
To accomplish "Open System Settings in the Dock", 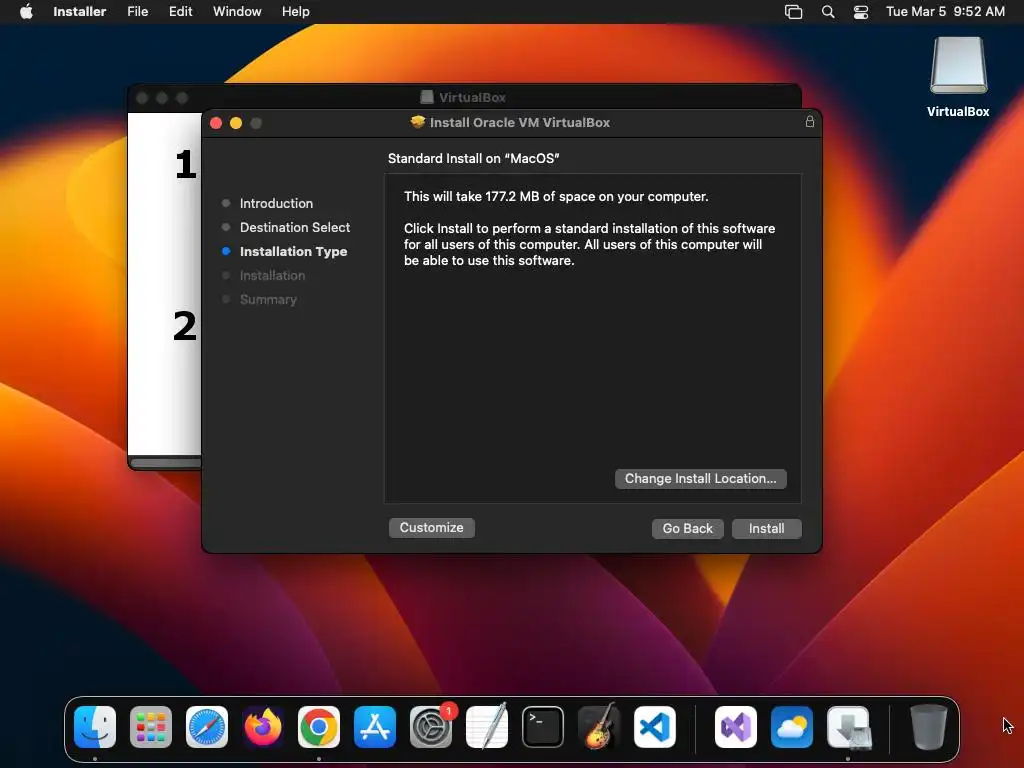I will pyautogui.click(x=431, y=727).
